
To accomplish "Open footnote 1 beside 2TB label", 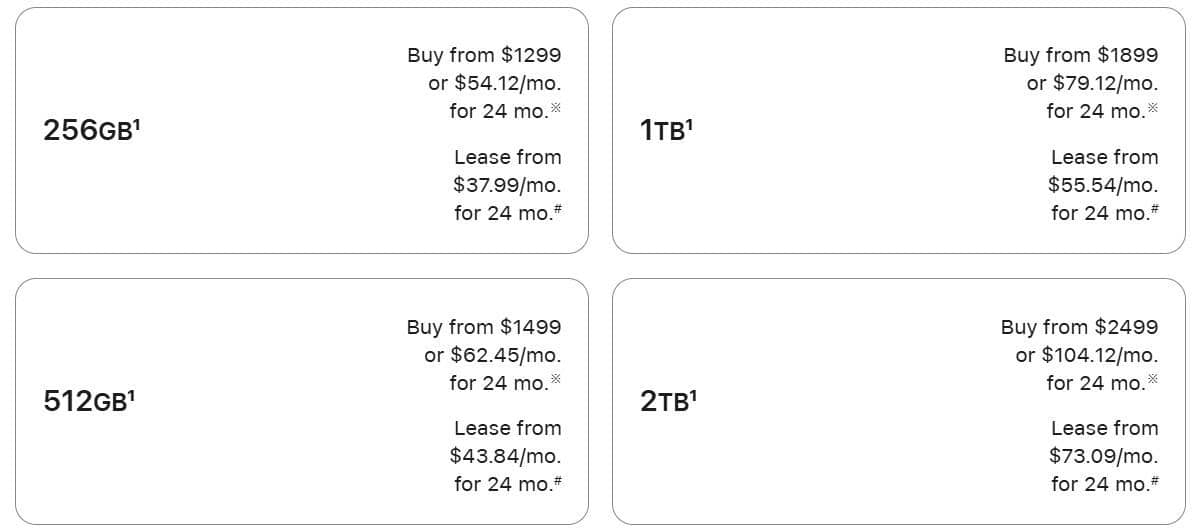I will point(693,394).
